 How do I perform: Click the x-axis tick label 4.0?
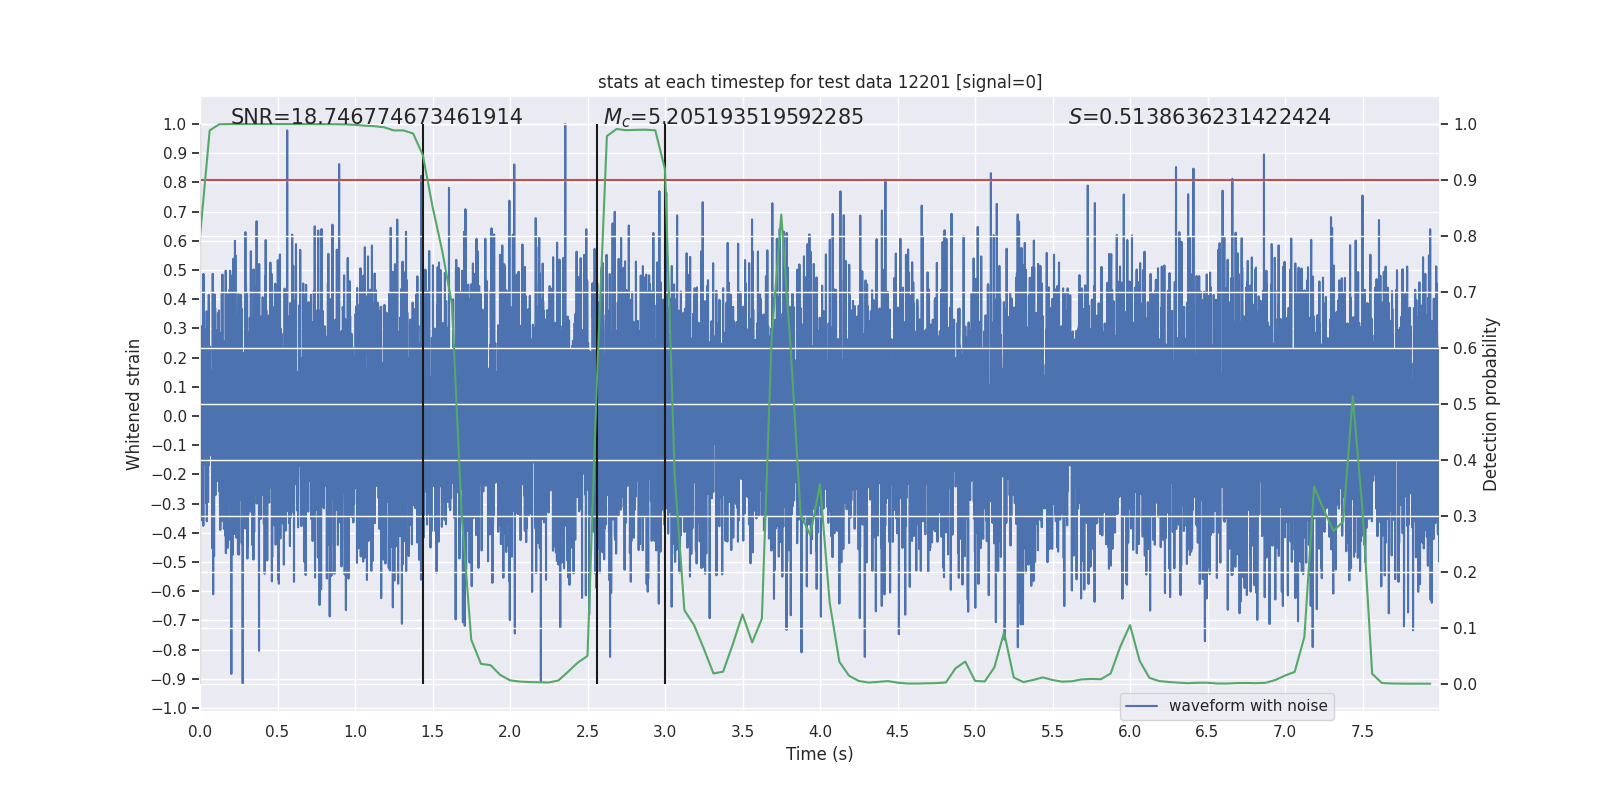coord(820,732)
